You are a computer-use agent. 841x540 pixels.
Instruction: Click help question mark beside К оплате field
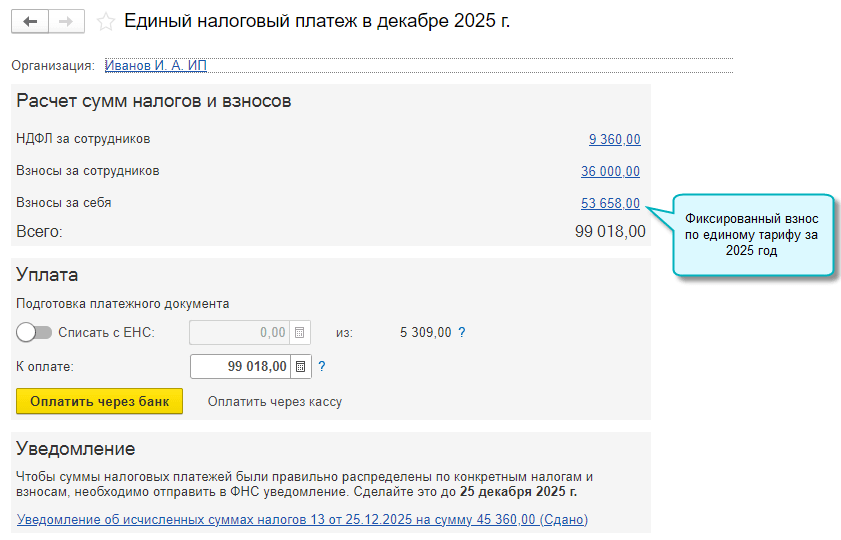[x=322, y=367]
